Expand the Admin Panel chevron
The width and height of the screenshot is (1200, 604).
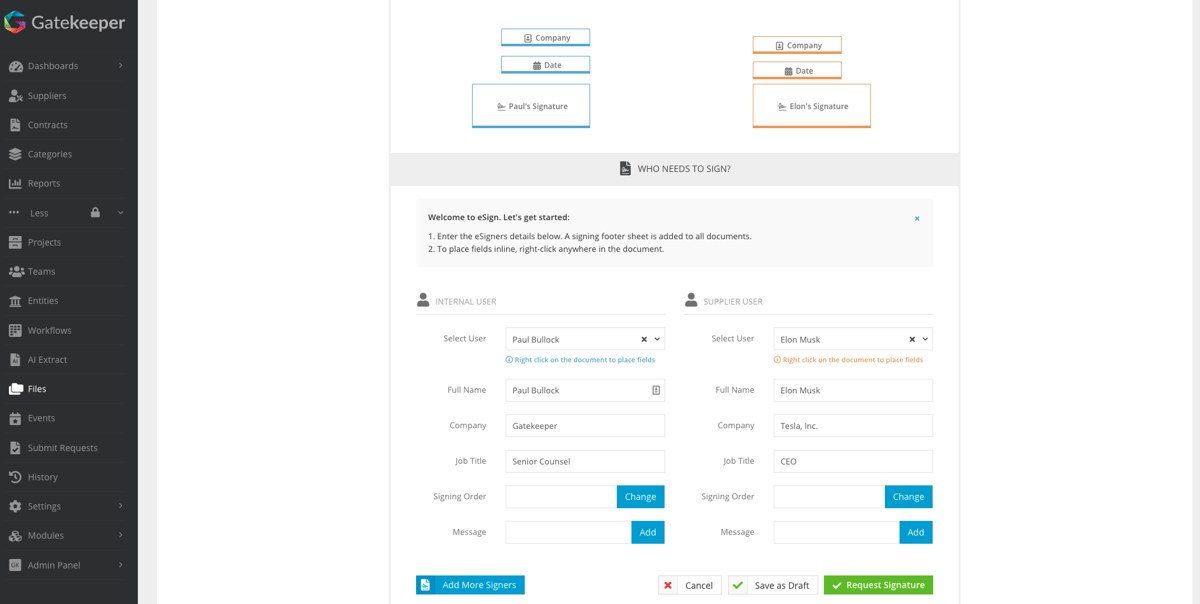(121, 565)
